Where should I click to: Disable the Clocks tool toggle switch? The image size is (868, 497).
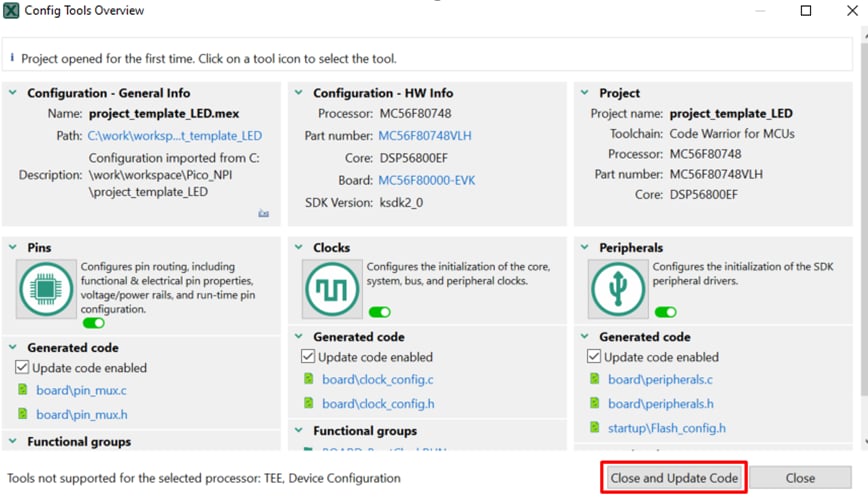(379, 313)
